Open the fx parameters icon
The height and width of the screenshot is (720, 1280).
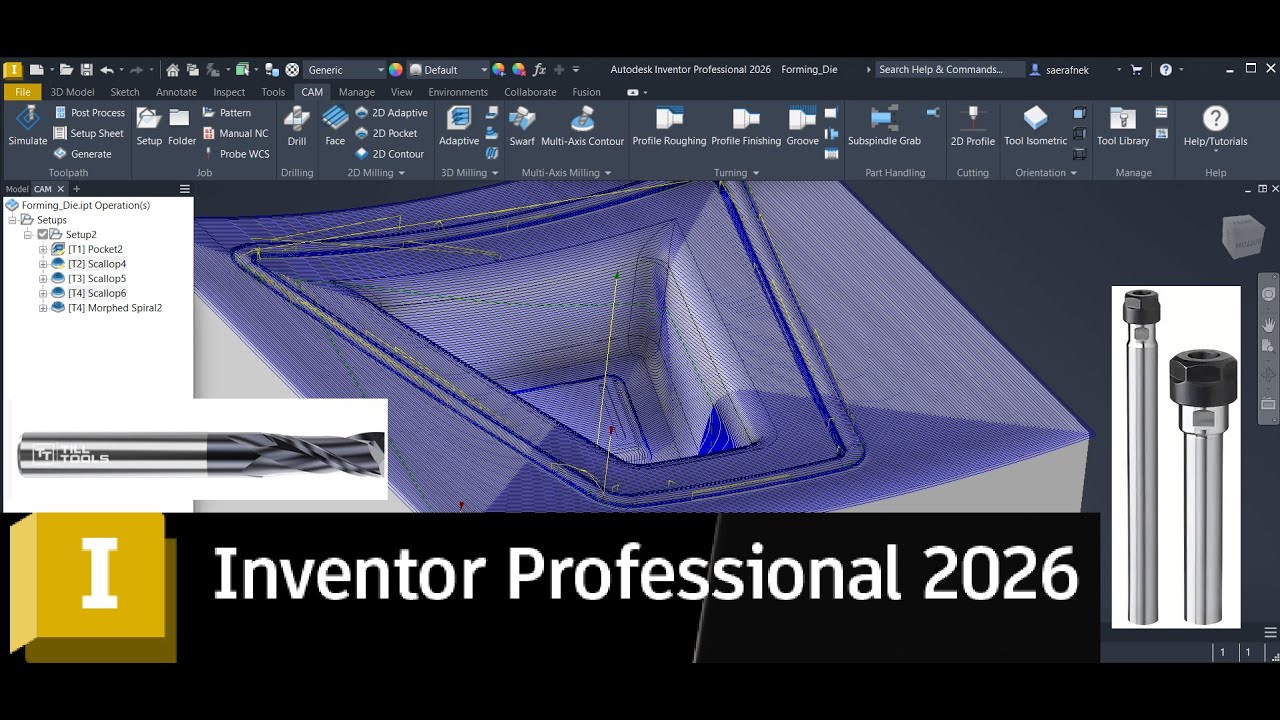[539, 70]
